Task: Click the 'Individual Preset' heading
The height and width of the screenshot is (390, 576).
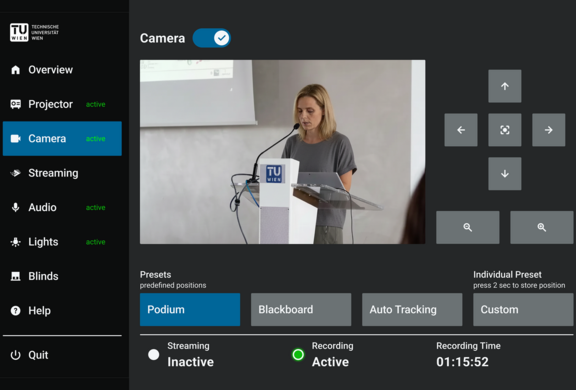Action: click(x=507, y=275)
